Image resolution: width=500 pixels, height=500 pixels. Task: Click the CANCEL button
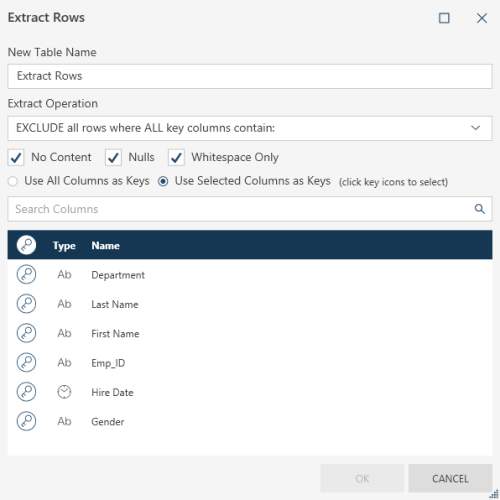(450, 478)
